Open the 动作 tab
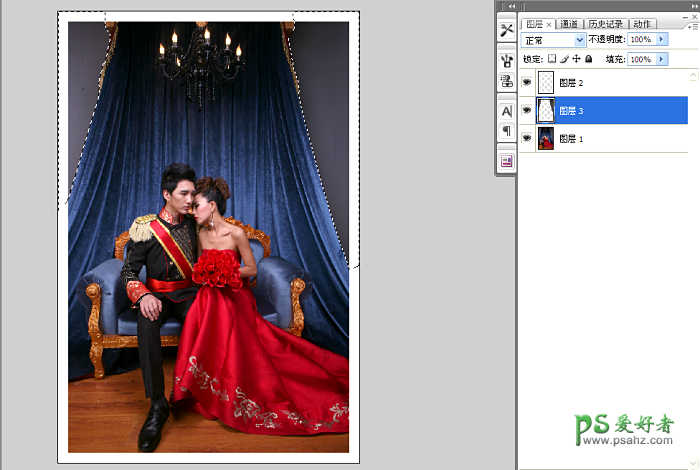Image resolution: width=700 pixels, height=470 pixels. coord(641,23)
